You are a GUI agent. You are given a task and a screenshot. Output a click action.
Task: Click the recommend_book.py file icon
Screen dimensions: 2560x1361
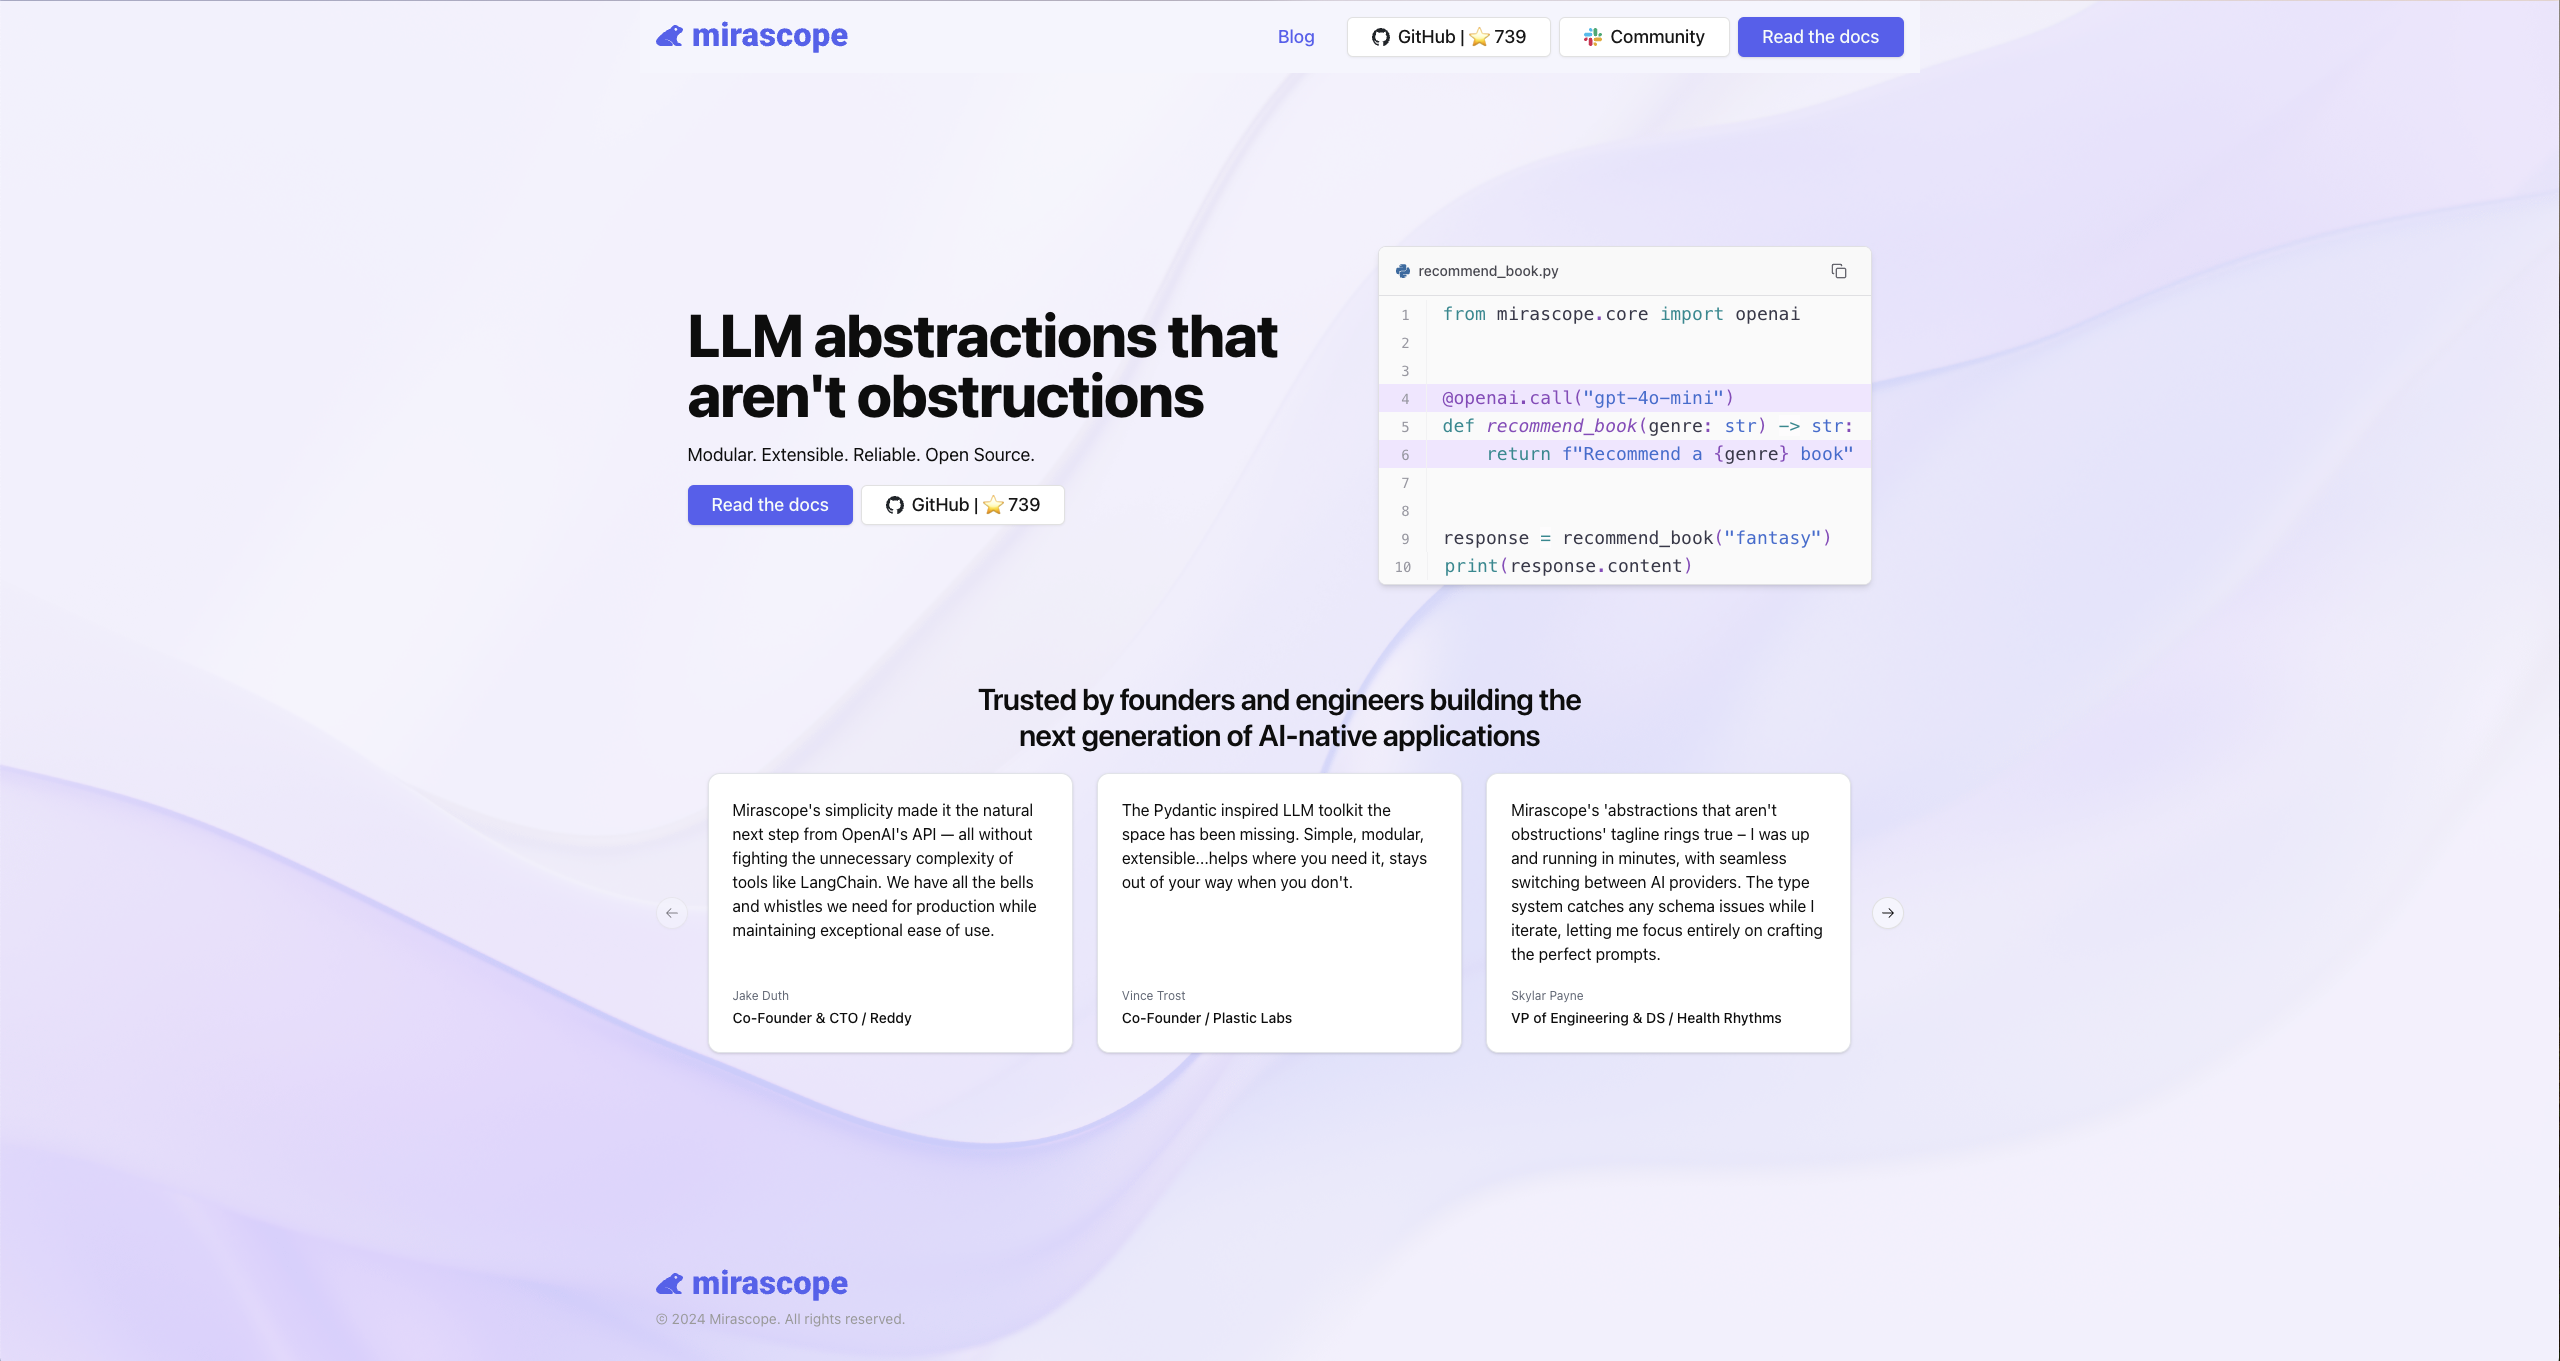tap(1405, 269)
